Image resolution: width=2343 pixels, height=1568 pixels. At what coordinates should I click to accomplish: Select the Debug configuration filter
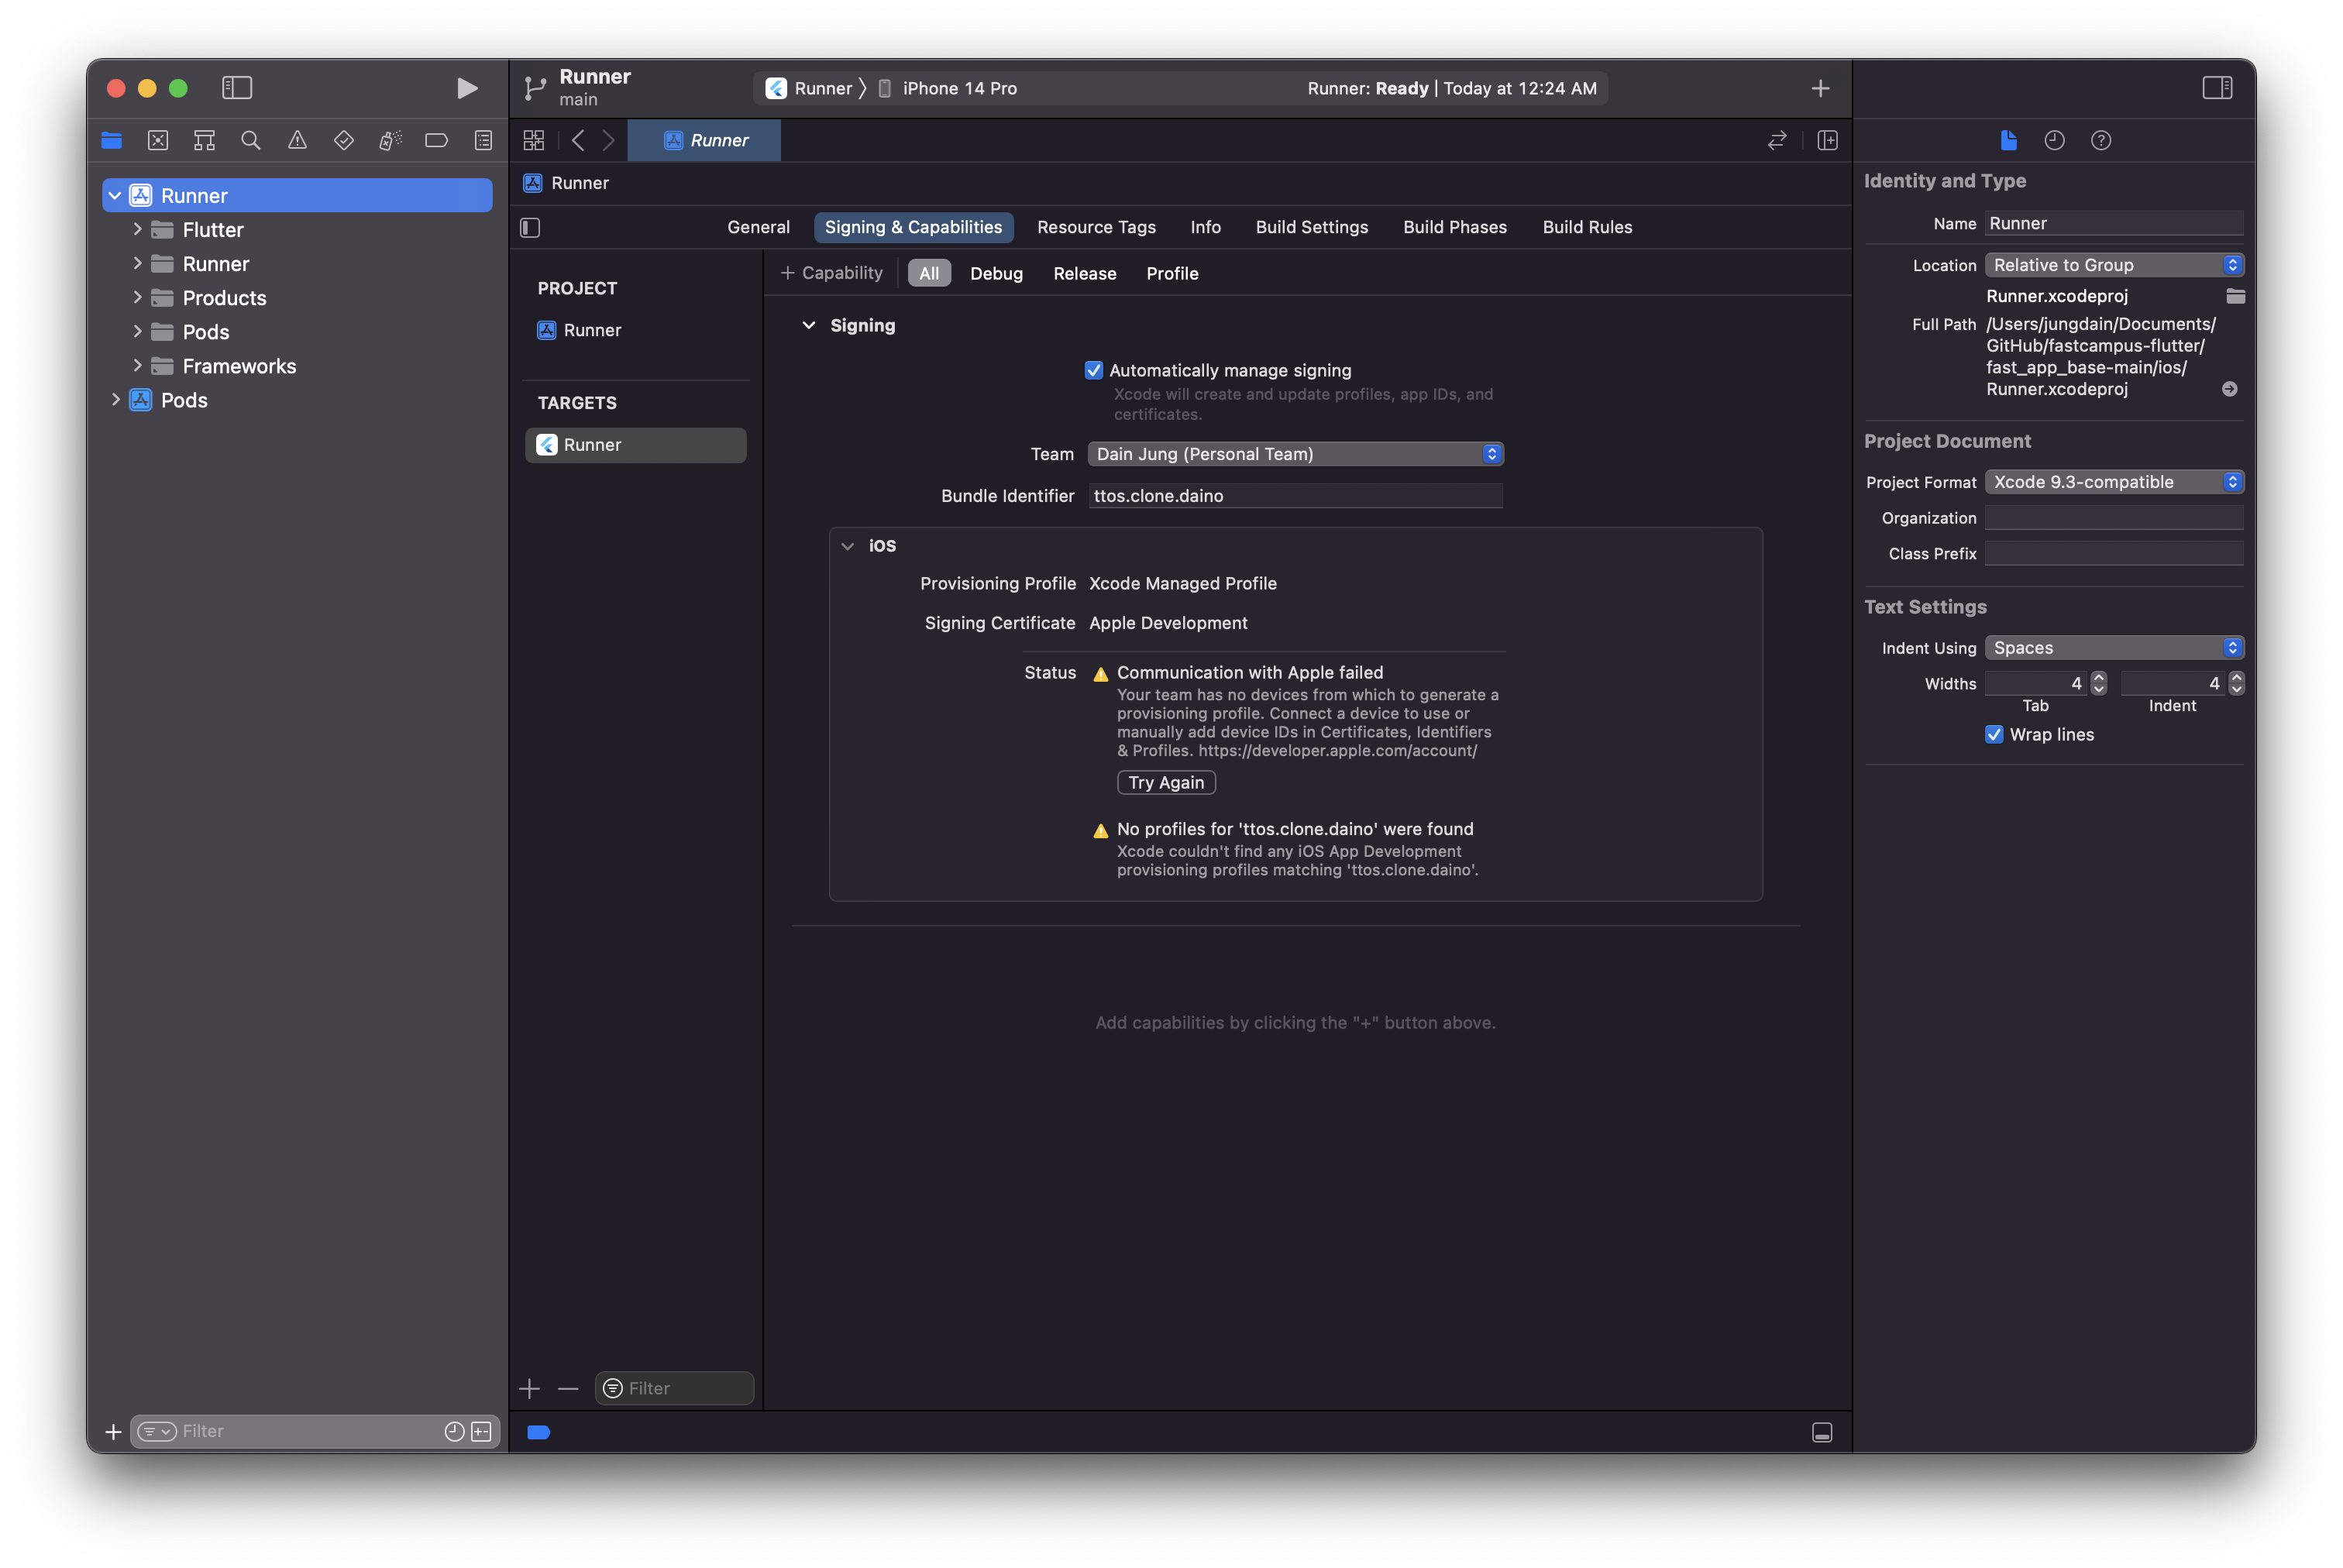(996, 273)
